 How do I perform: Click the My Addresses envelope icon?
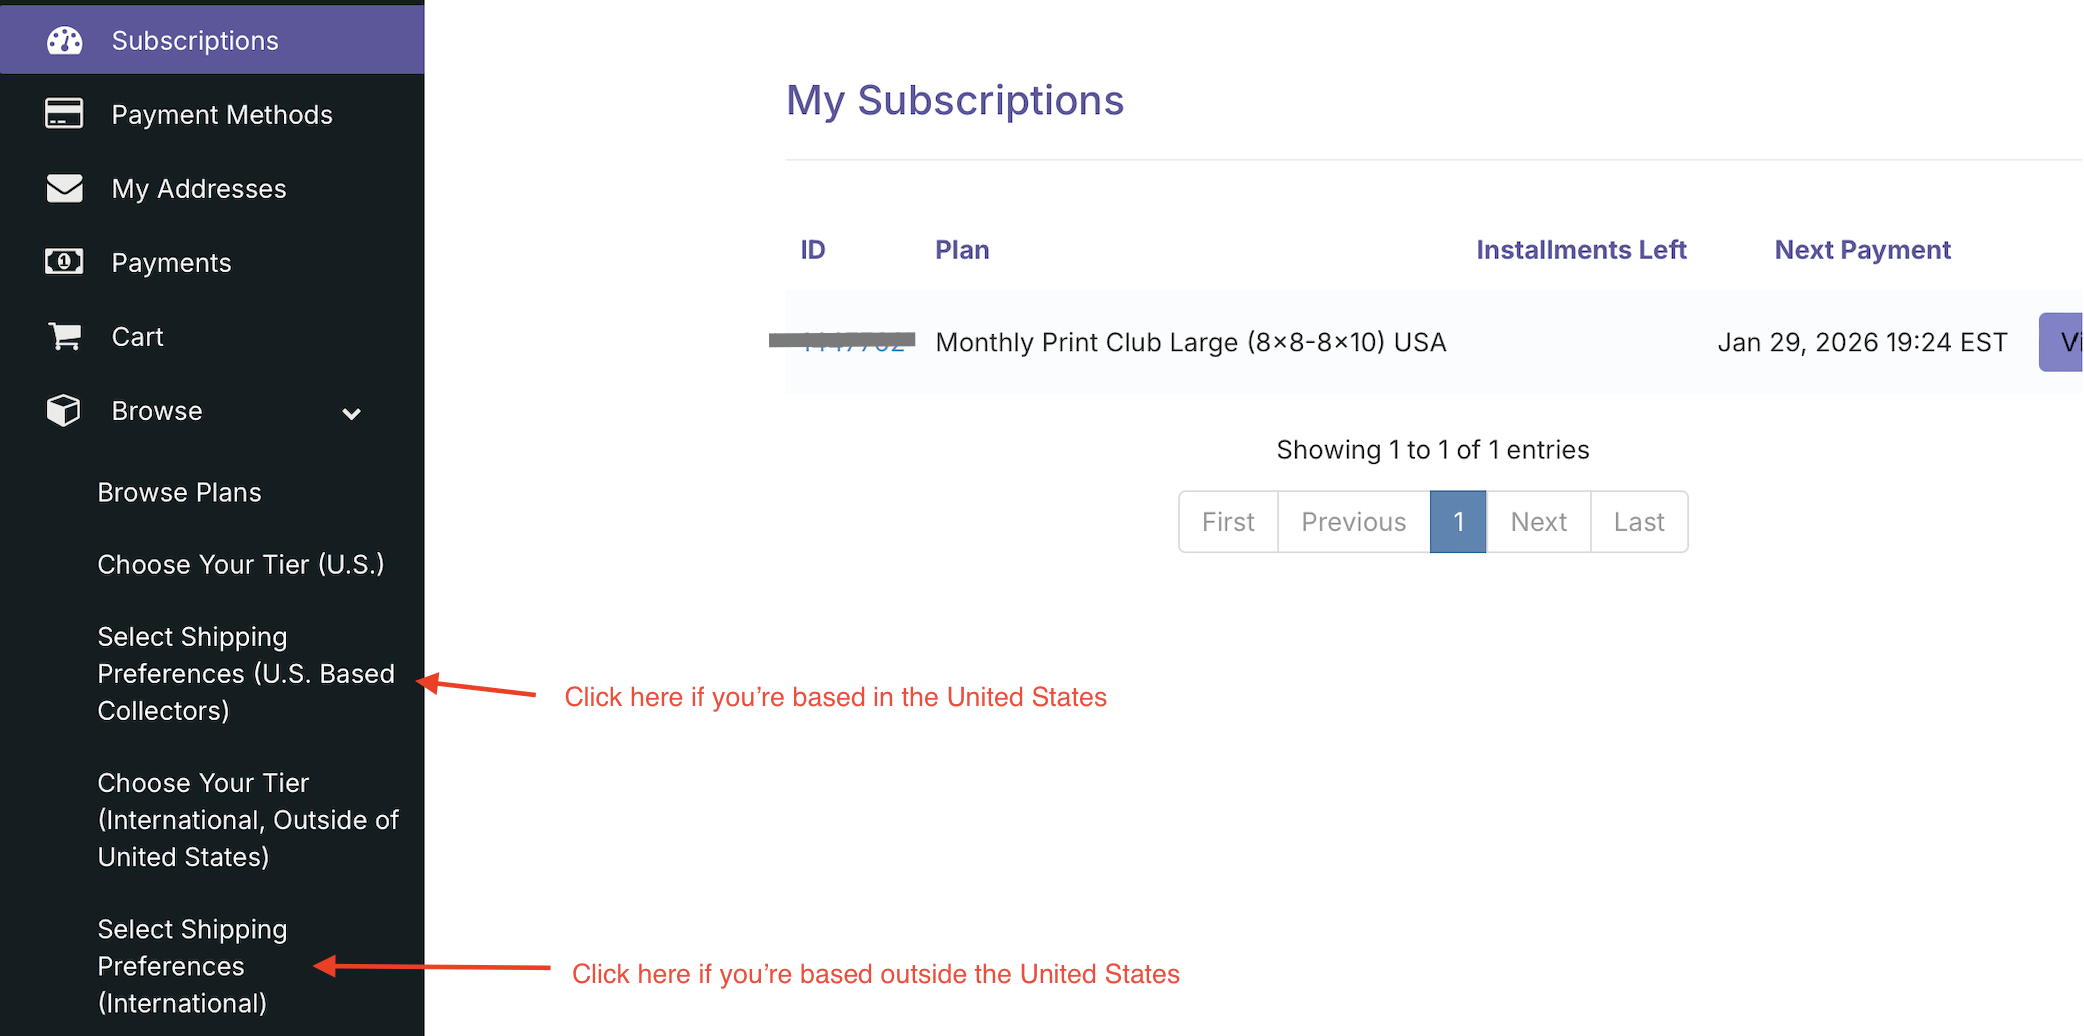coord(65,188)
